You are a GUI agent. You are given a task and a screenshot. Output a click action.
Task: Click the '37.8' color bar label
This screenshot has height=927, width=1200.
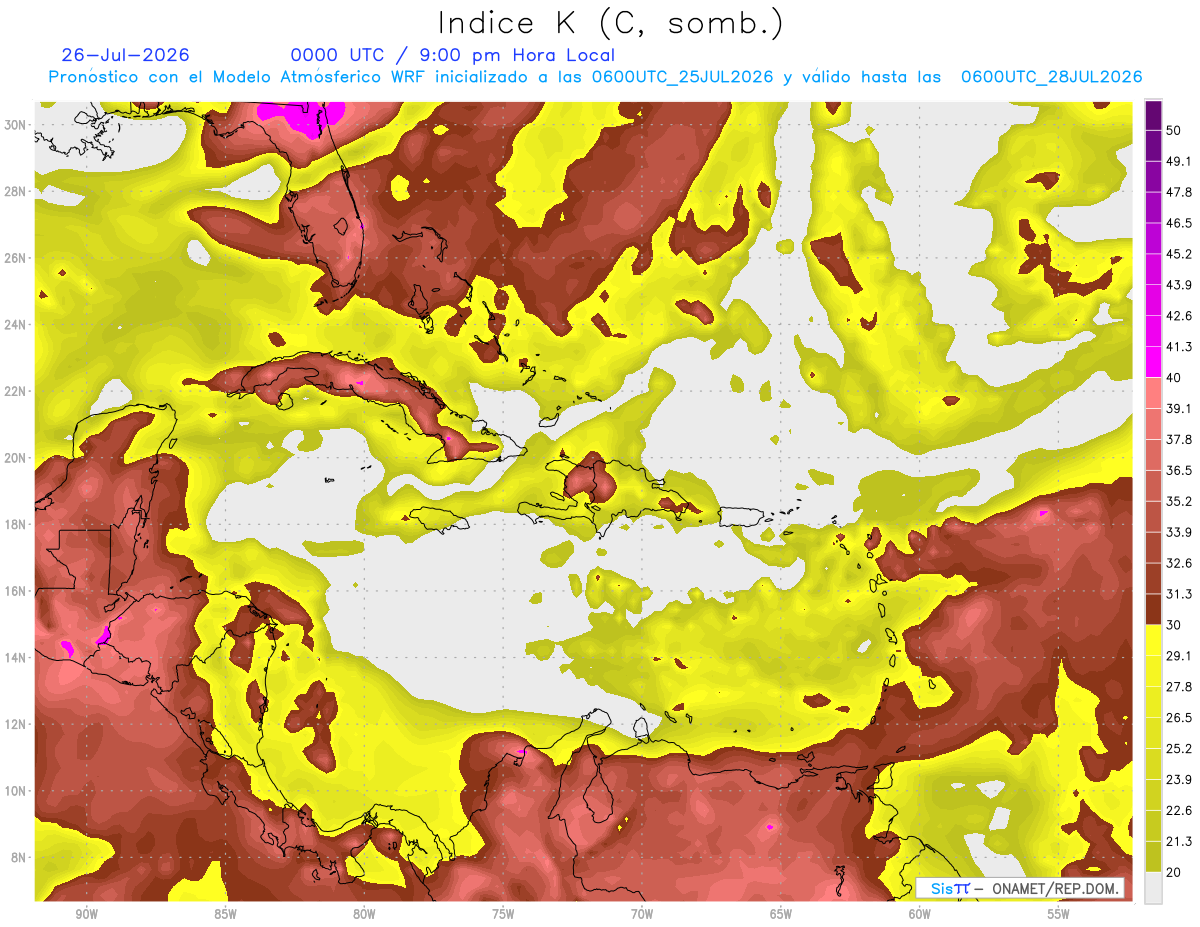click(1179, 439)
